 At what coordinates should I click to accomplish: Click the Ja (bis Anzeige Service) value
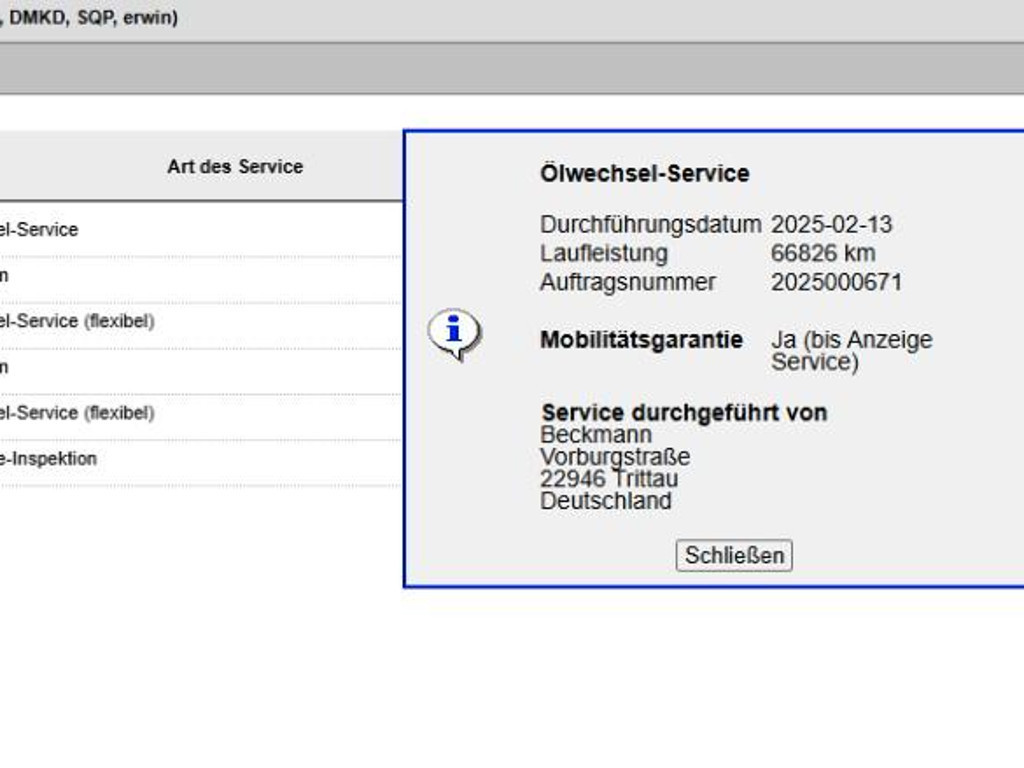850,350
